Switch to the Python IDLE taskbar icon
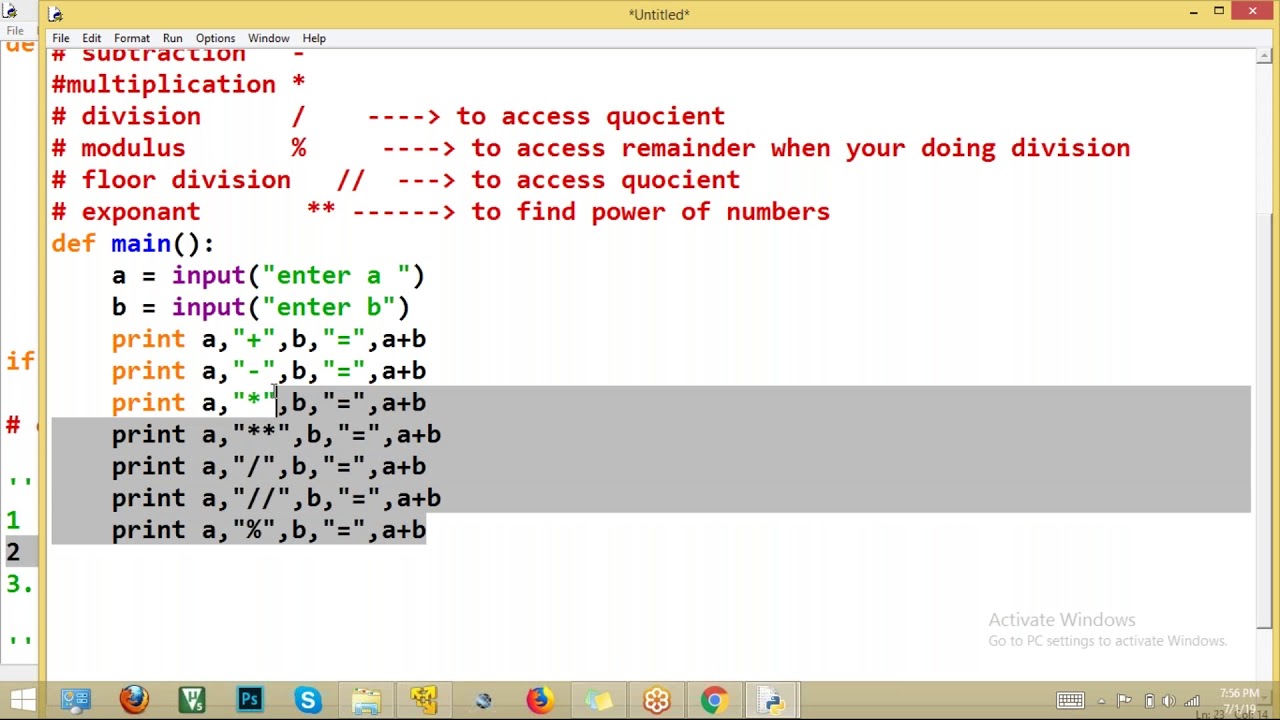 (x=772, y=700)
